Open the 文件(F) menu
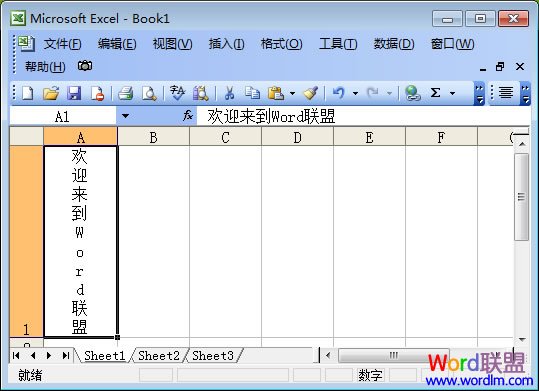The width and height of the screenshot is (539, 391). click(62, 44)
